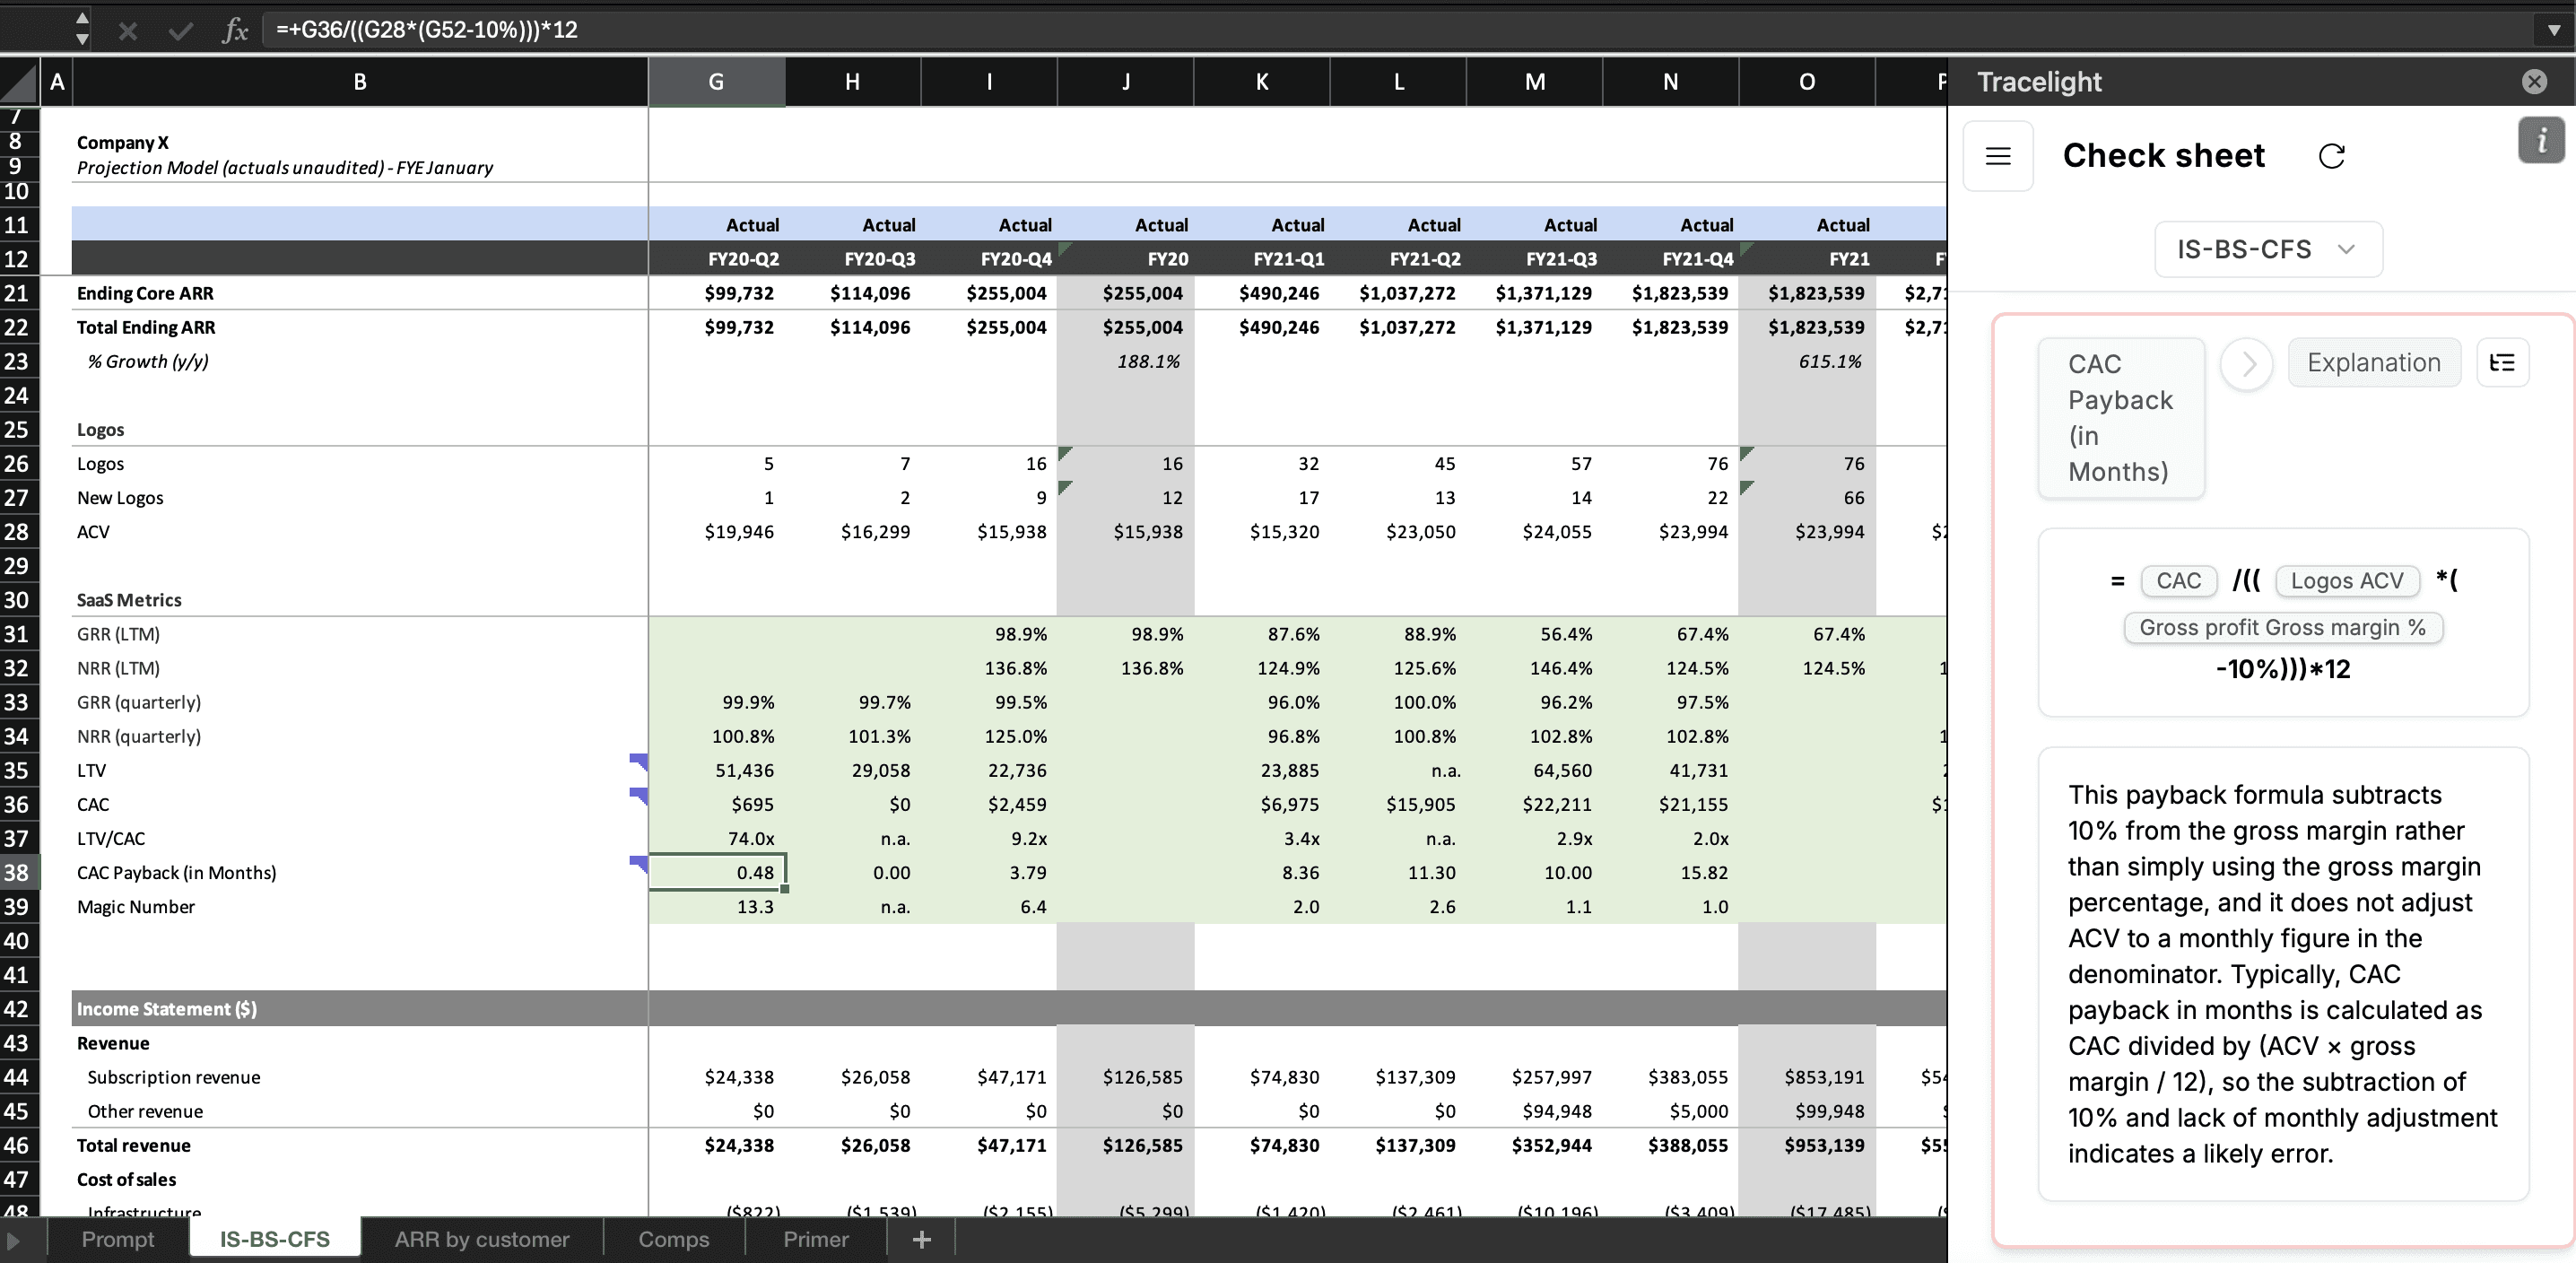Select the Total revenue label cell
The height and width of the screenshot is (1263, 2576).
(x=360, y=1146)
